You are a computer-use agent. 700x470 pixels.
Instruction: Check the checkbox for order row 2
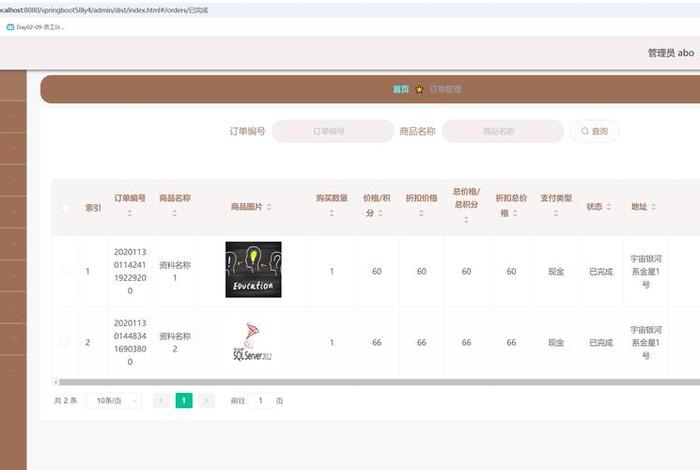(64, 342)
